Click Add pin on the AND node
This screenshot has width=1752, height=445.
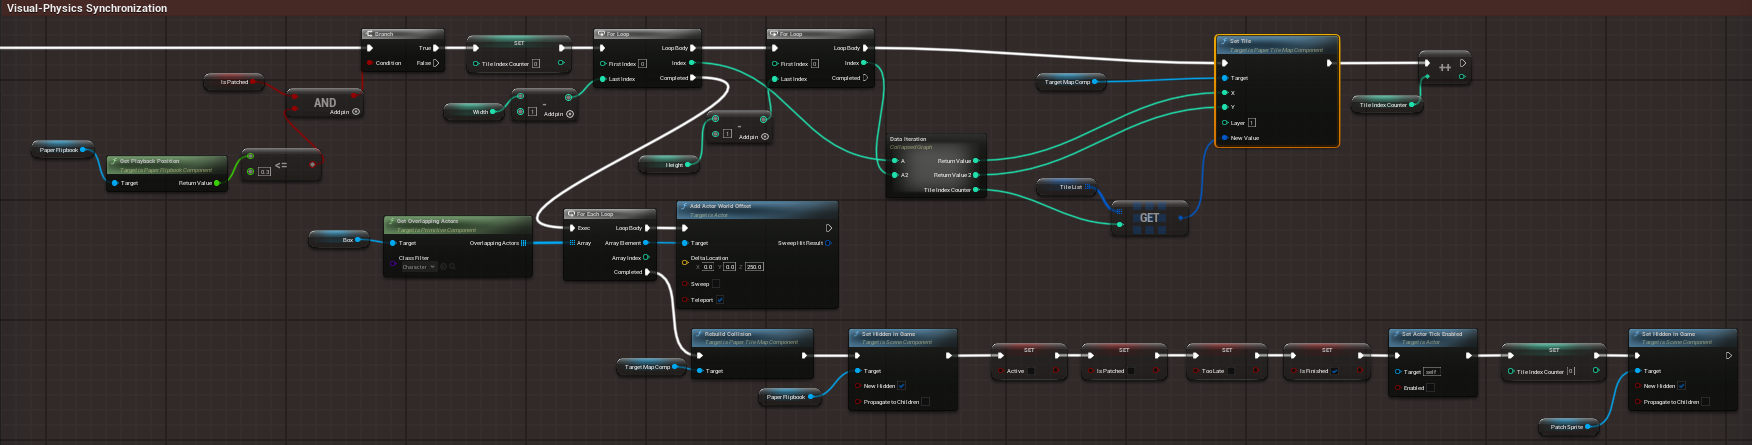pyautogui.click(x=345, y=112)
